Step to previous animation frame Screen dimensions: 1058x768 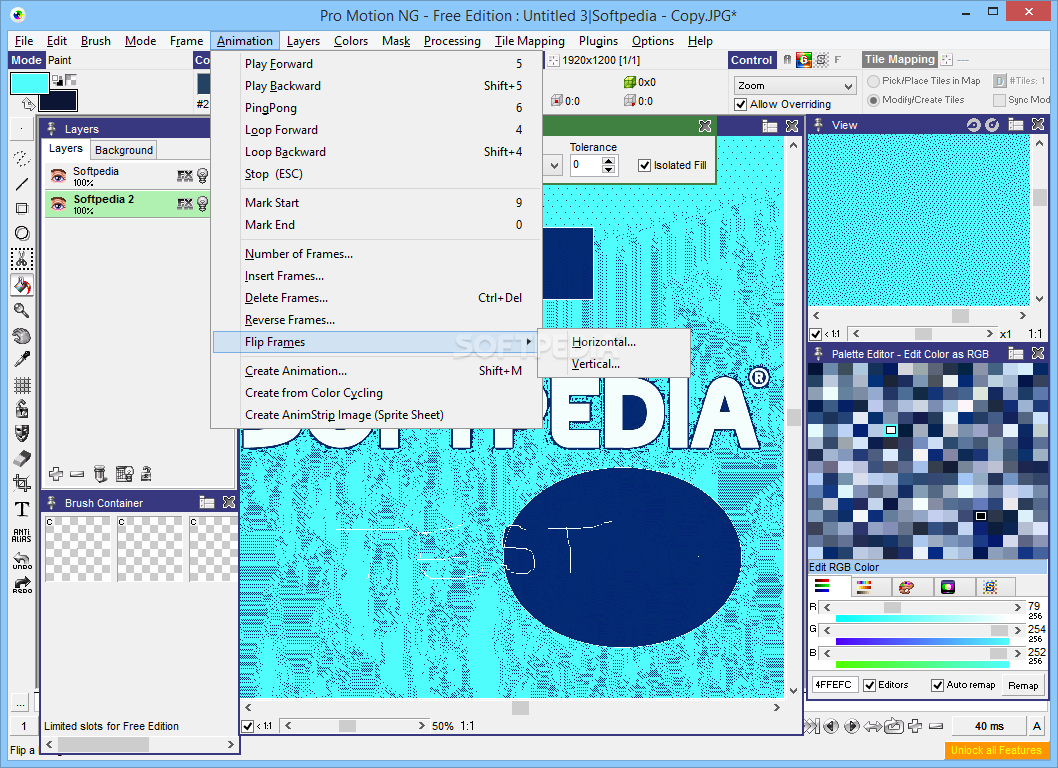pyautogui.click(x=831, y=726)
